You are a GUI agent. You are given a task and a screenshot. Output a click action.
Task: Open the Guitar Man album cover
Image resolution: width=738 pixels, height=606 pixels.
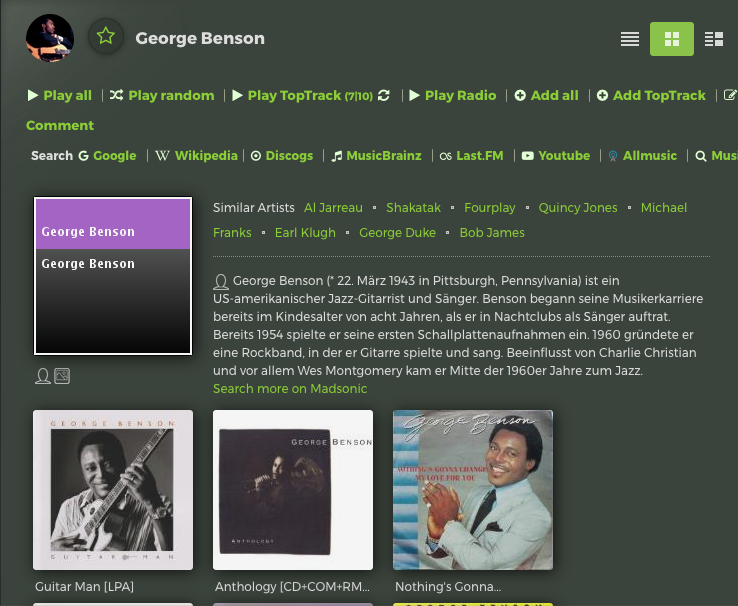[x=113, y=490]
